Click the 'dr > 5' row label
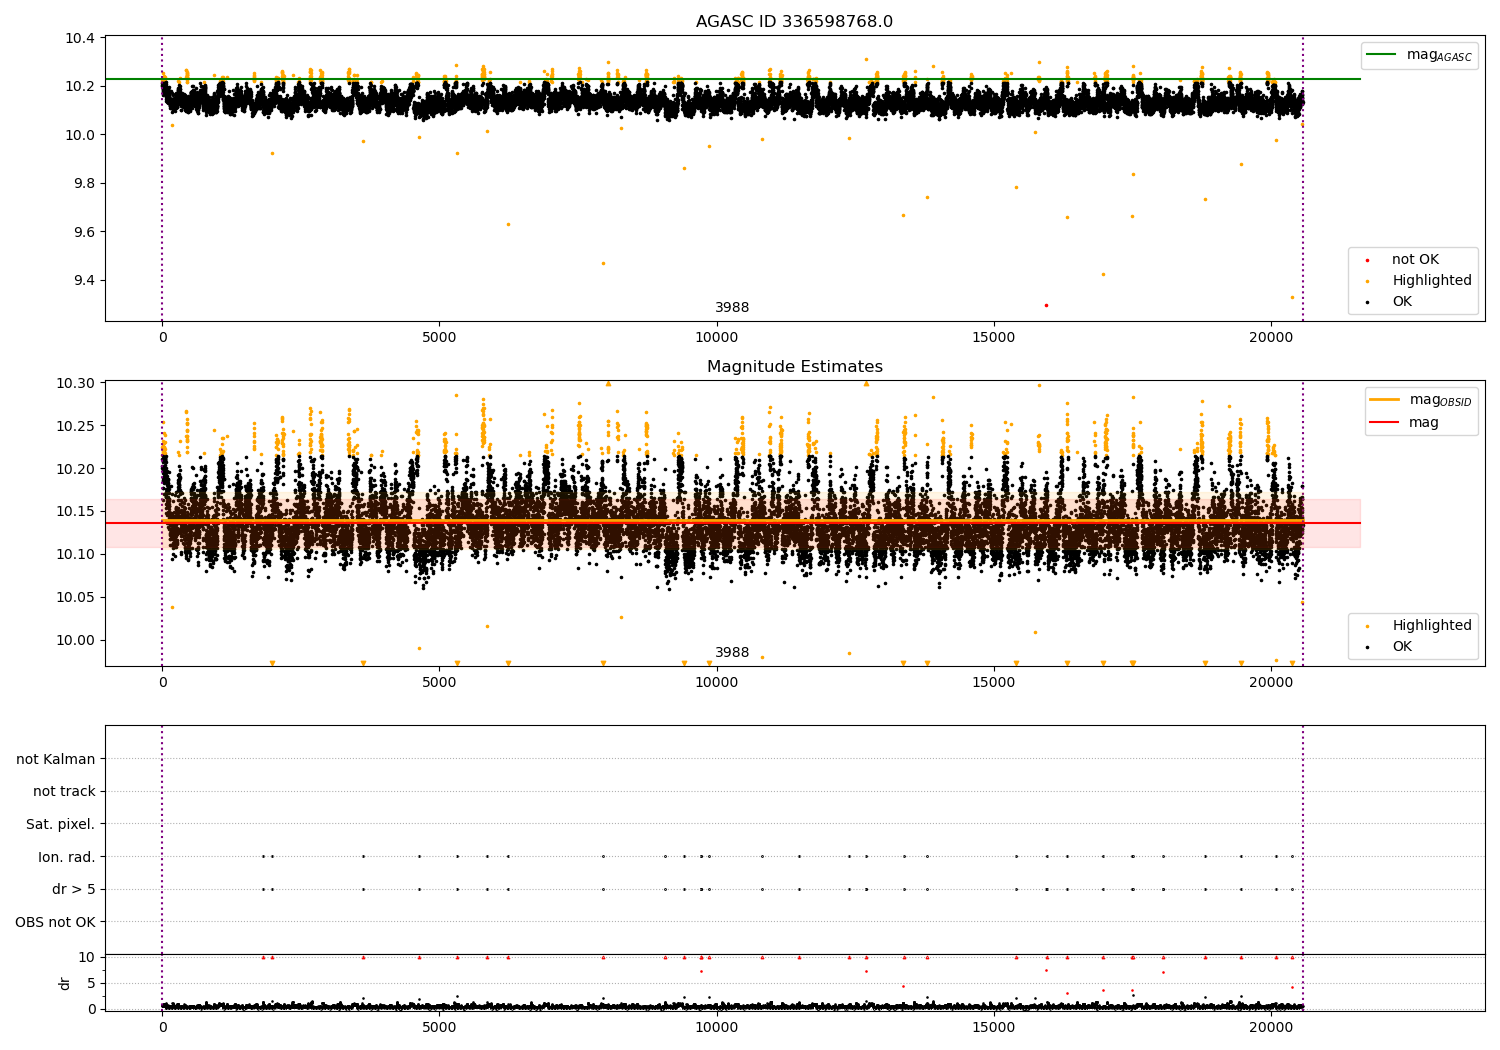The image size is (1500, 1050). pos(74,889)
